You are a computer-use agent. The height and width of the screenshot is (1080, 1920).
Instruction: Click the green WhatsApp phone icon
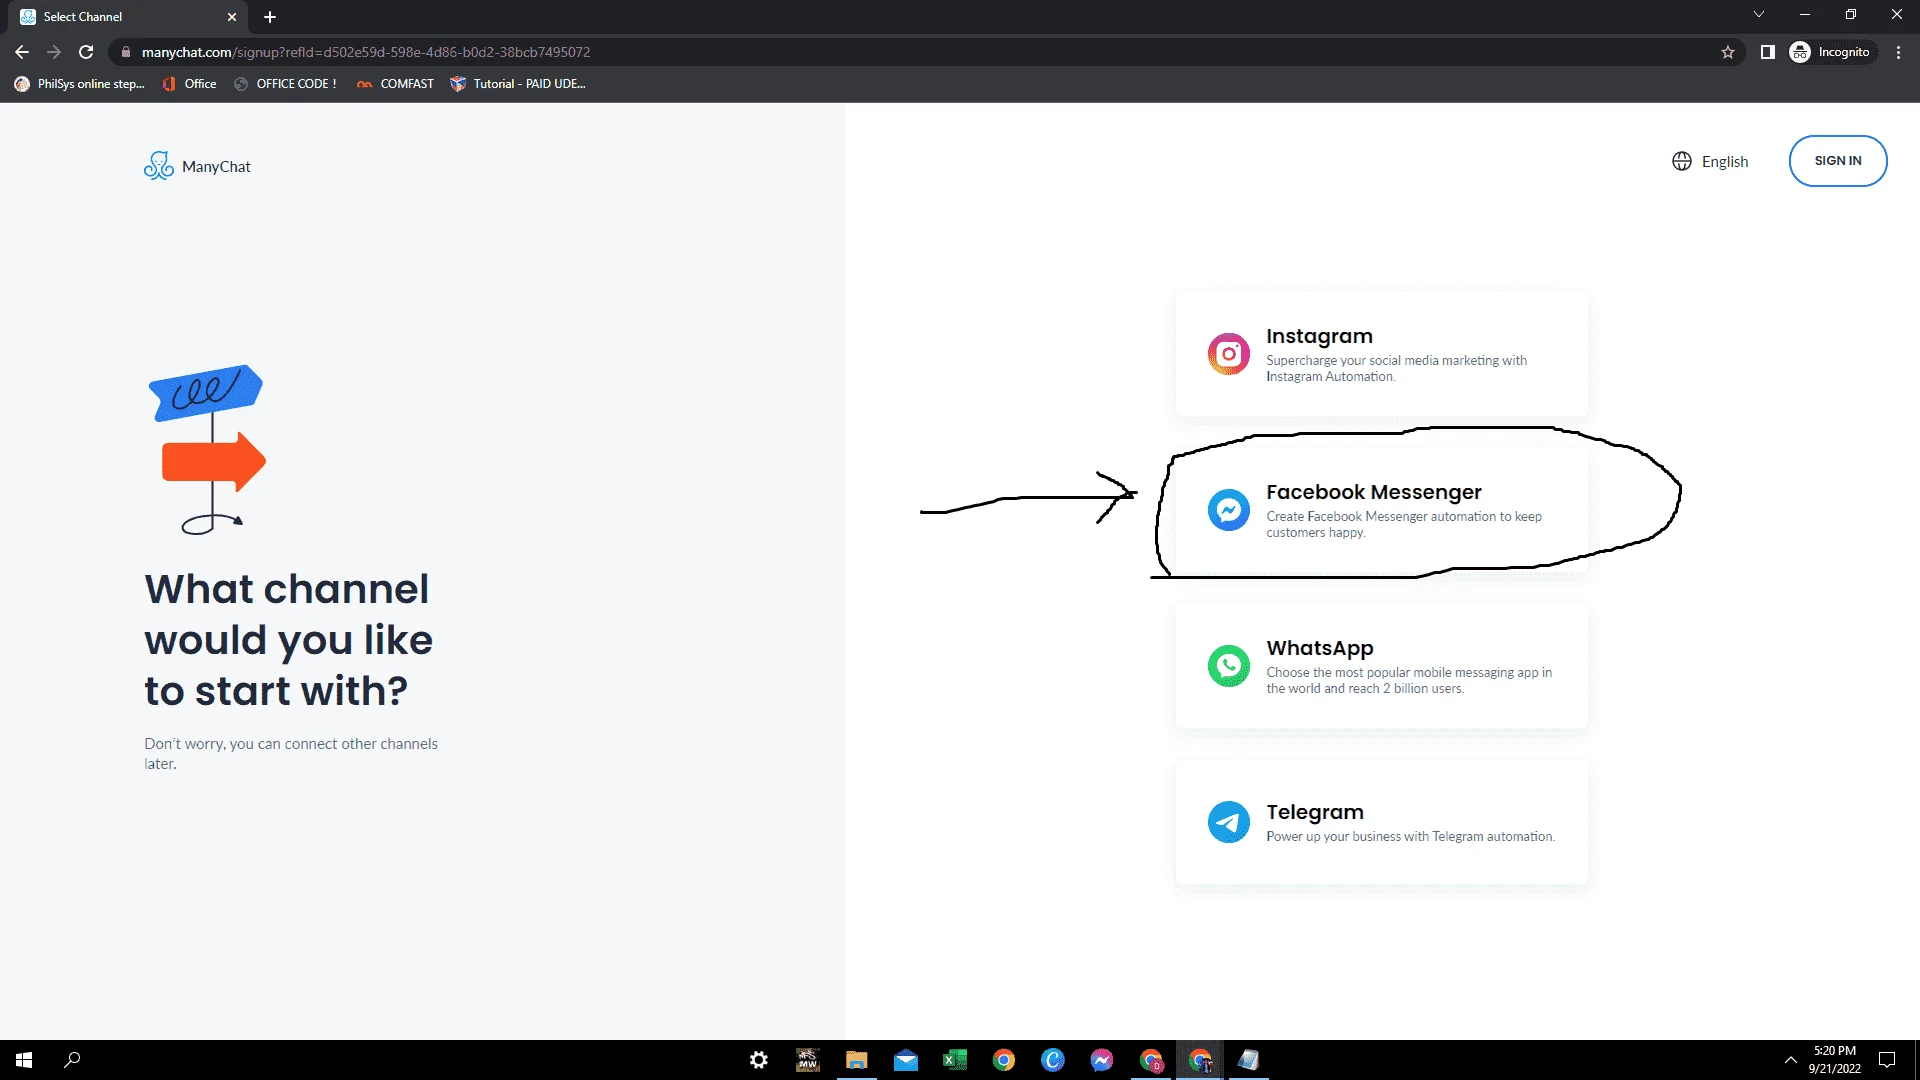(x=1228, y=666)
